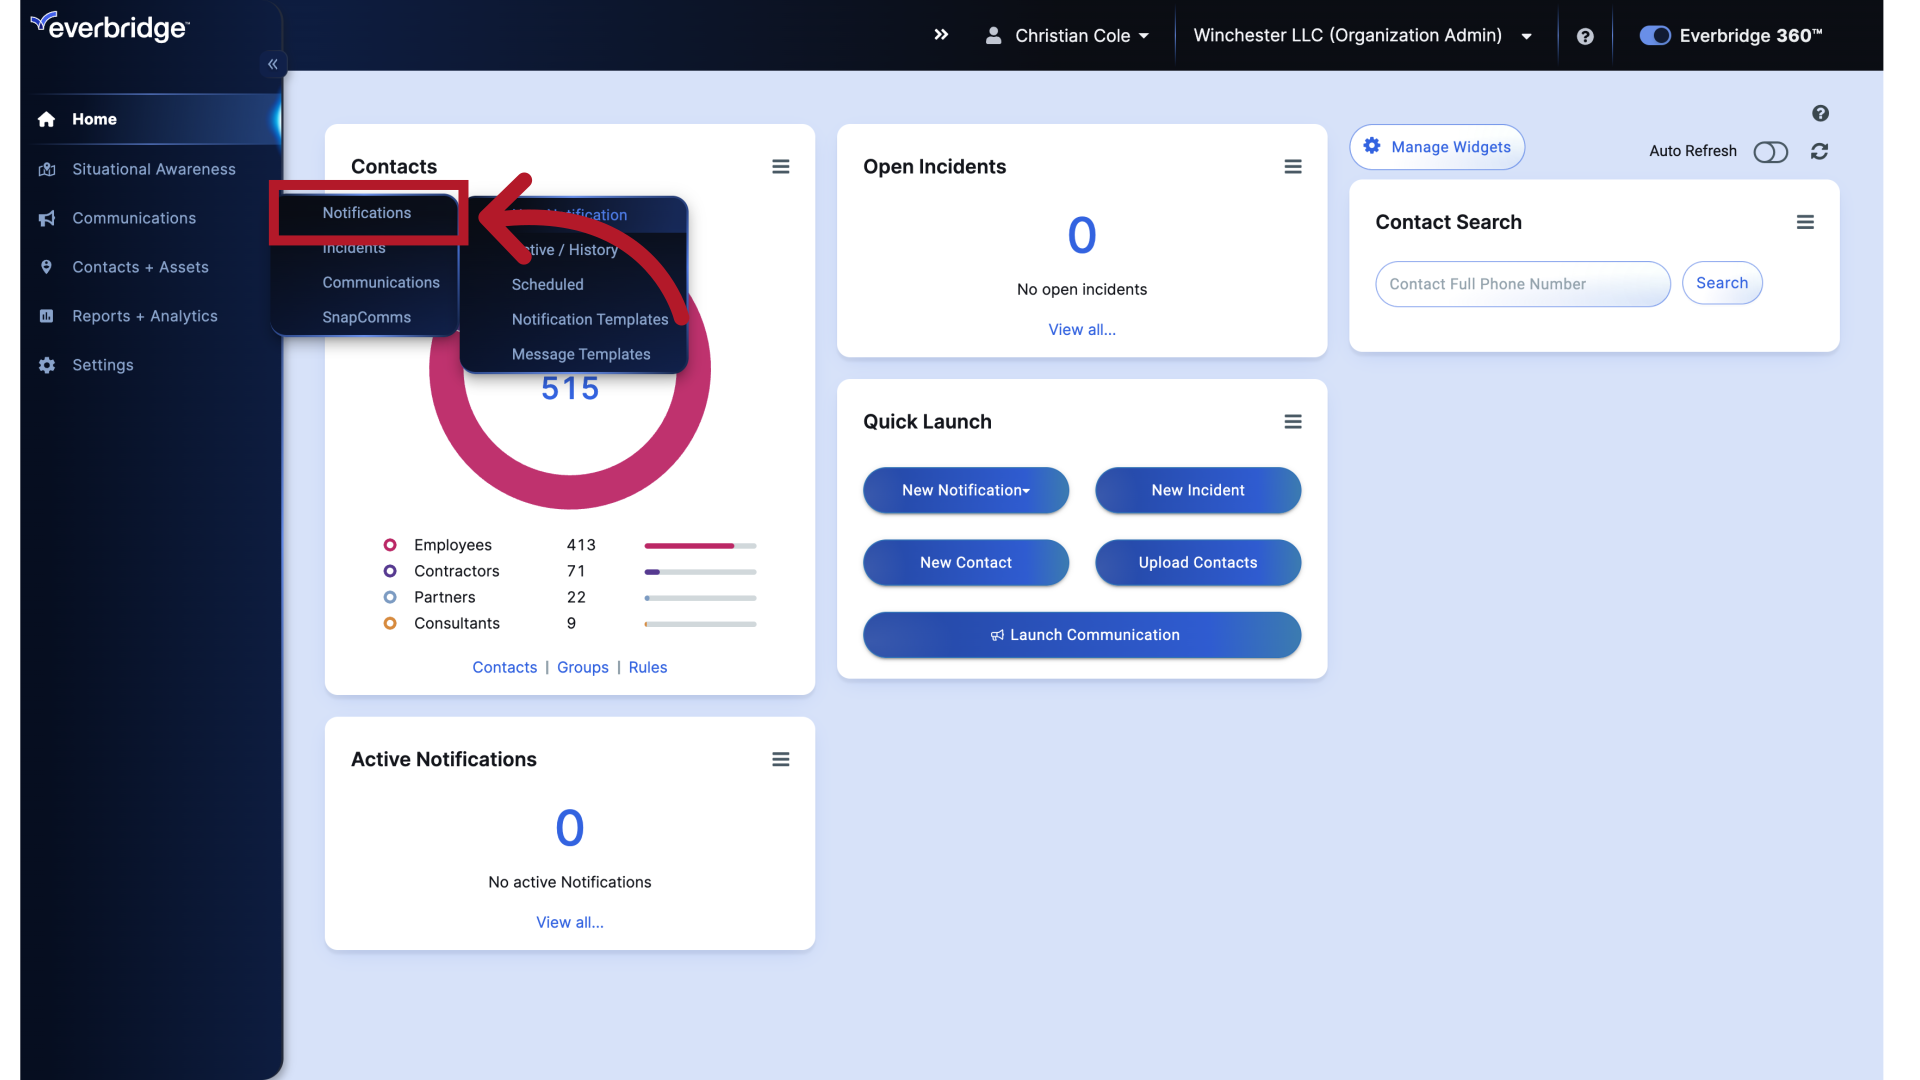Open the Groups link under the contacts chart
The width and height of the screenshot is (1920, 1080).
click(582, 667)
